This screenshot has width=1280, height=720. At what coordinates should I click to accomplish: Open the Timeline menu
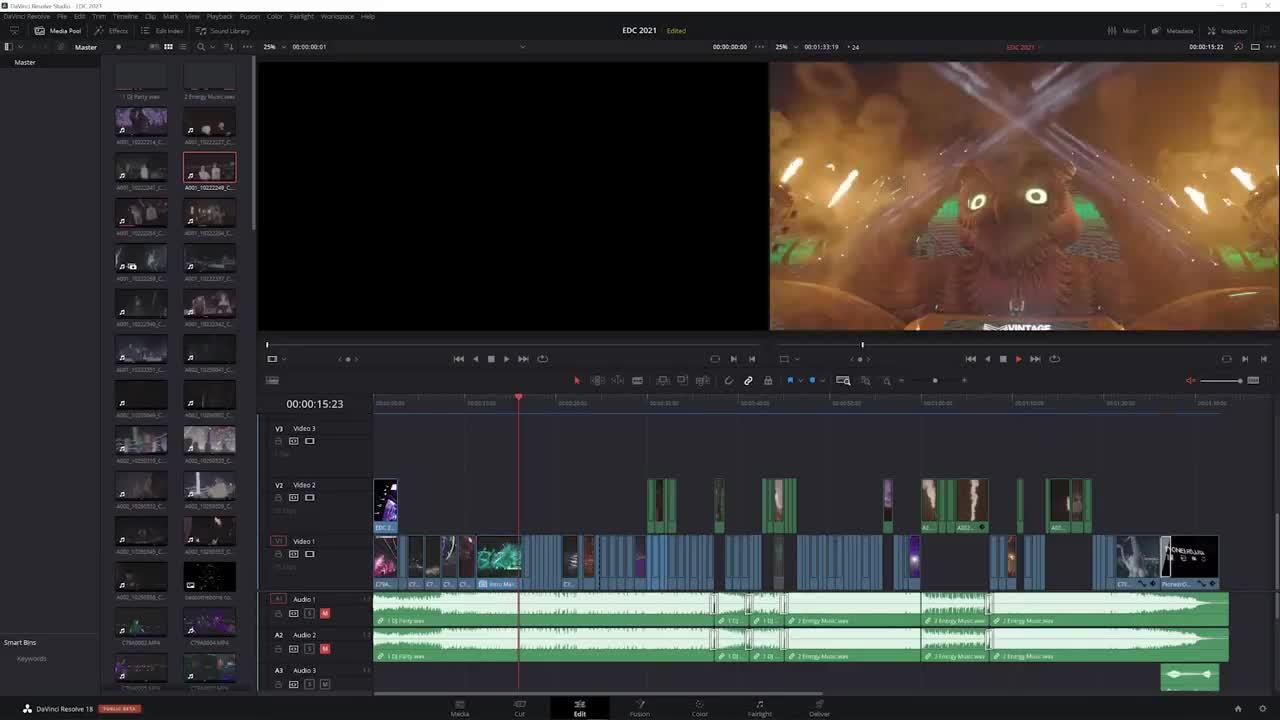125,16
